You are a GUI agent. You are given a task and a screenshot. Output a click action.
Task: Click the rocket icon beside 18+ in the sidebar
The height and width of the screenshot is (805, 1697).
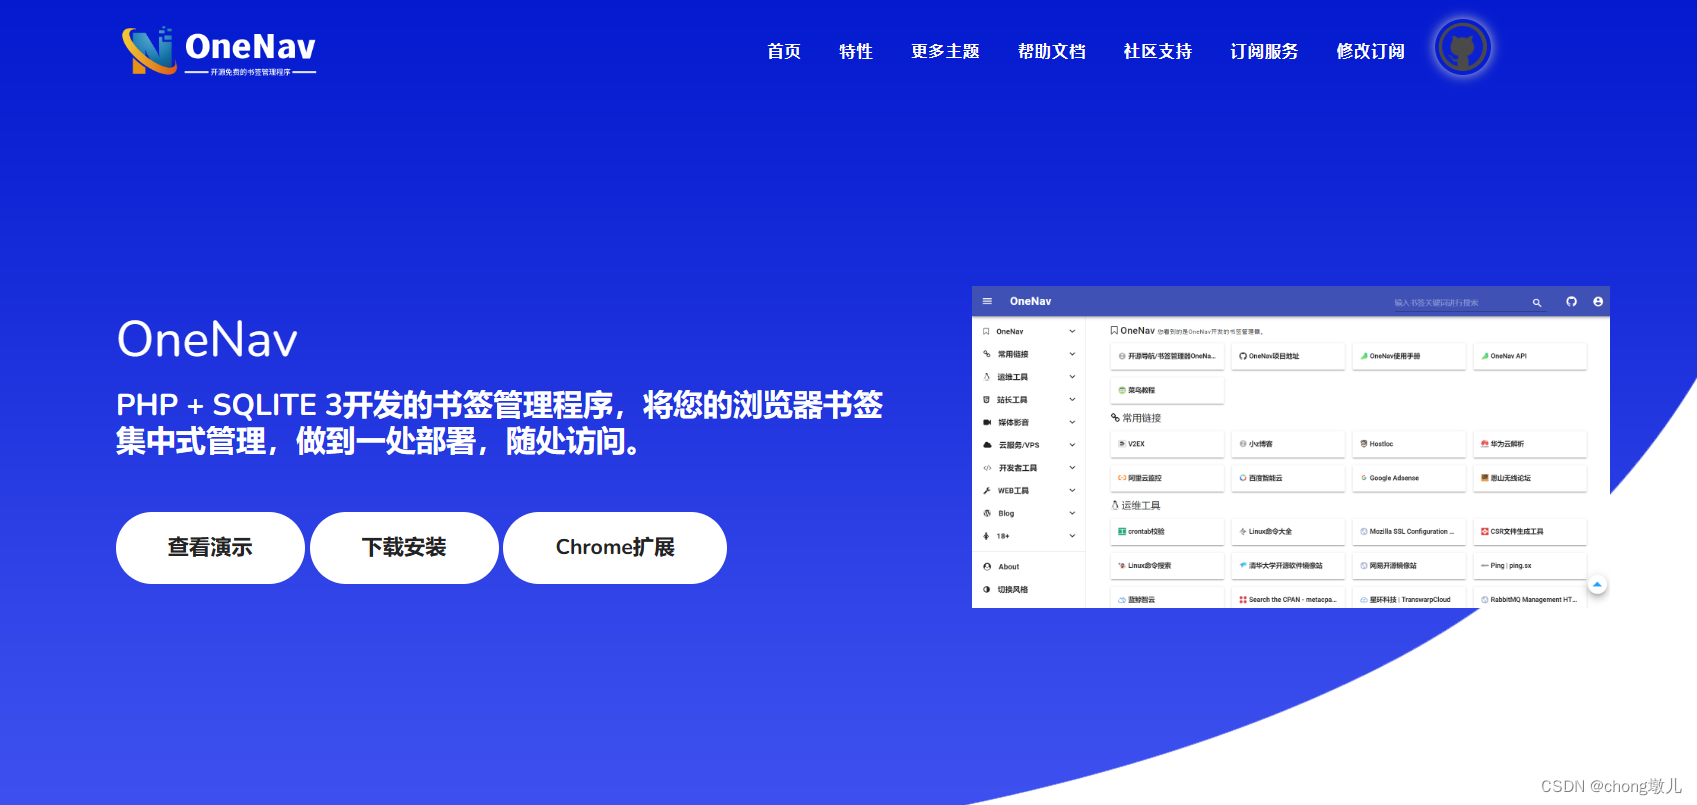[x=987, y=536]
